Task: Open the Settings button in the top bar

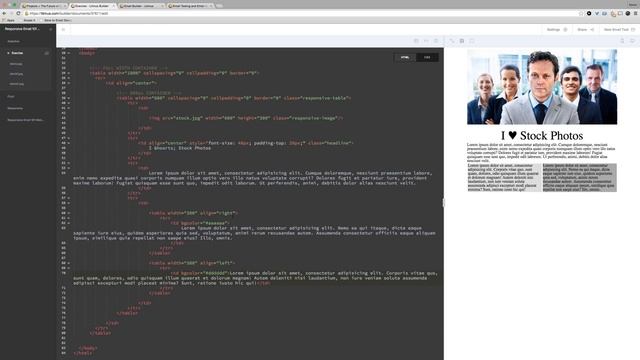Action: (x=557, y=30)
